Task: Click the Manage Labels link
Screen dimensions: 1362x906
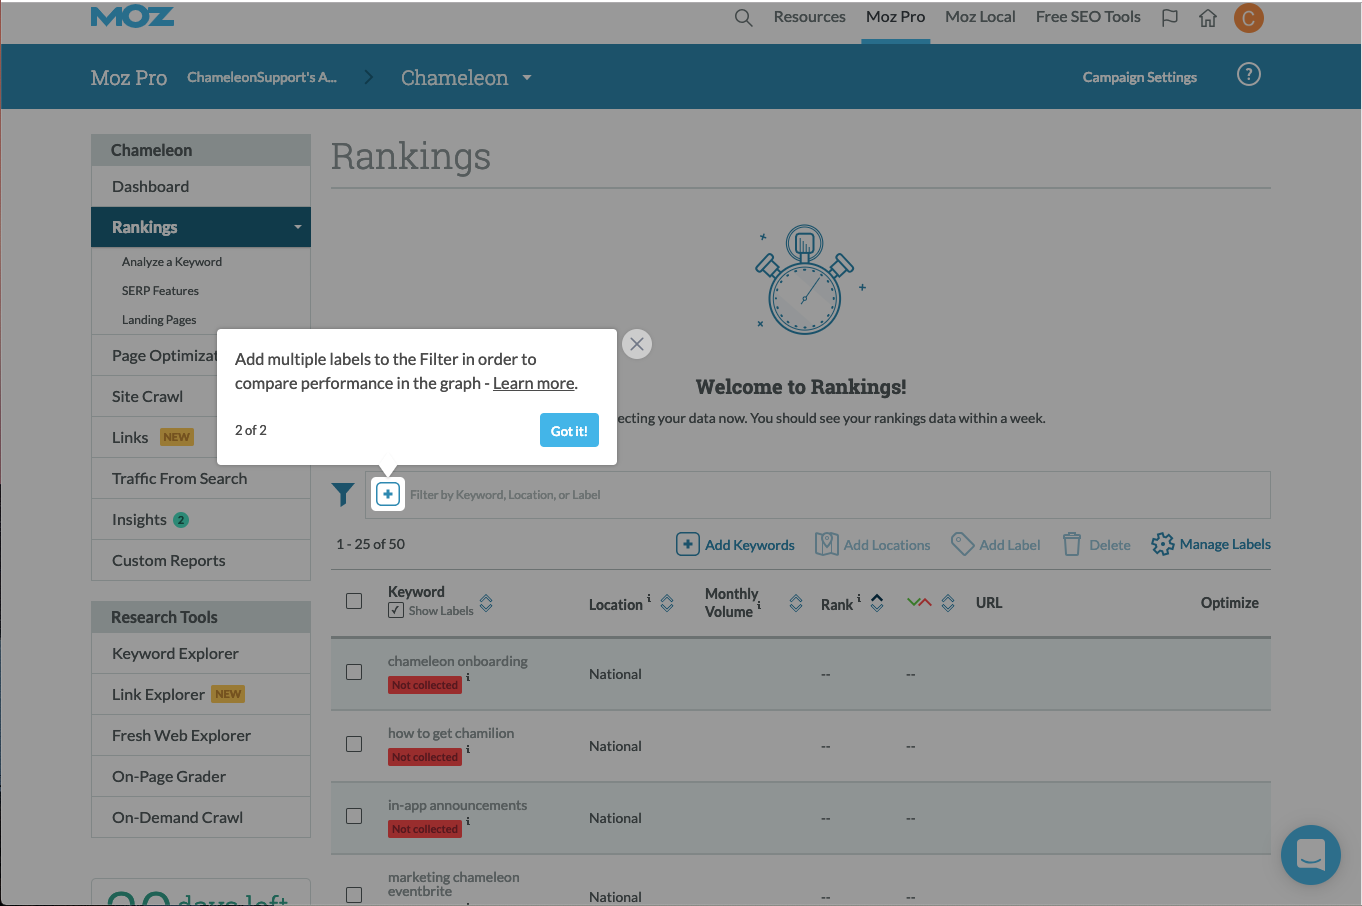Action: (x=1225, y=544)
